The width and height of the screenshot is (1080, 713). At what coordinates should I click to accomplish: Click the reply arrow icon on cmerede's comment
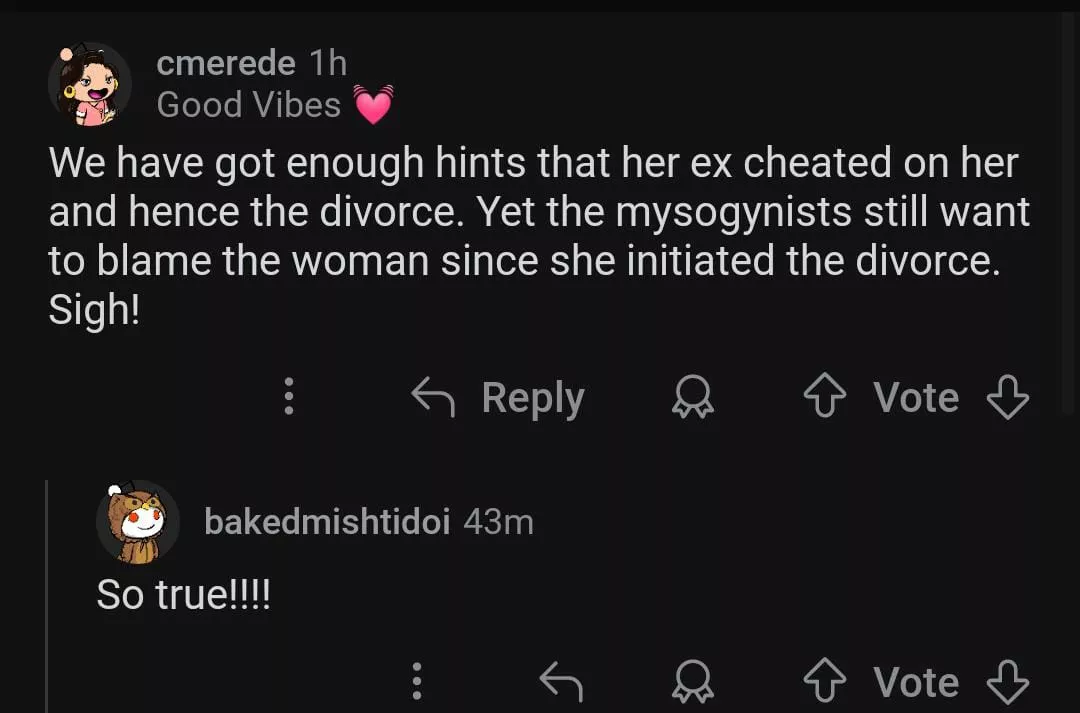coord(433,398)
